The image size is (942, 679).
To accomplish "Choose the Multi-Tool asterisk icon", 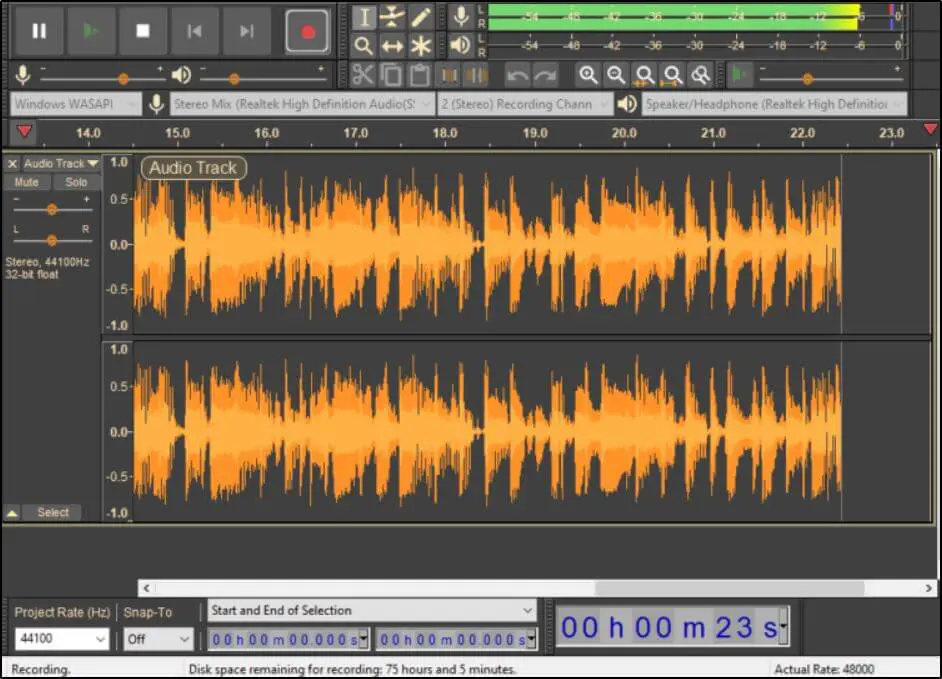I will pyautogui.click(x=421, y=46).
